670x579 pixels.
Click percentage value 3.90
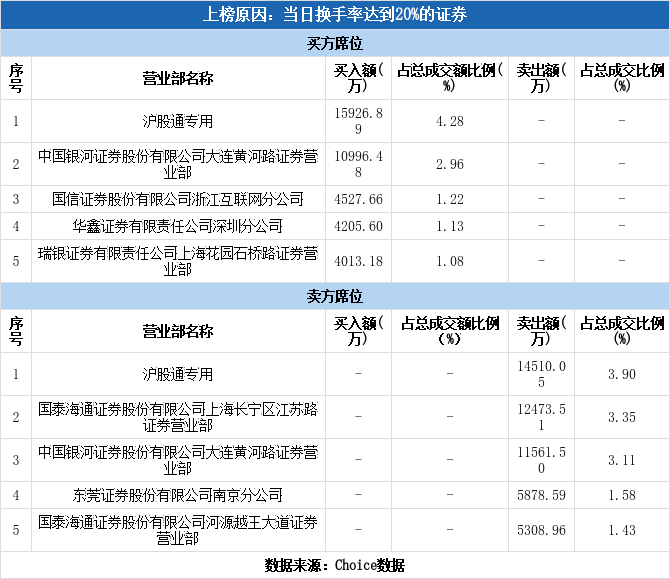pyautogui.click(x=622, y=374)
